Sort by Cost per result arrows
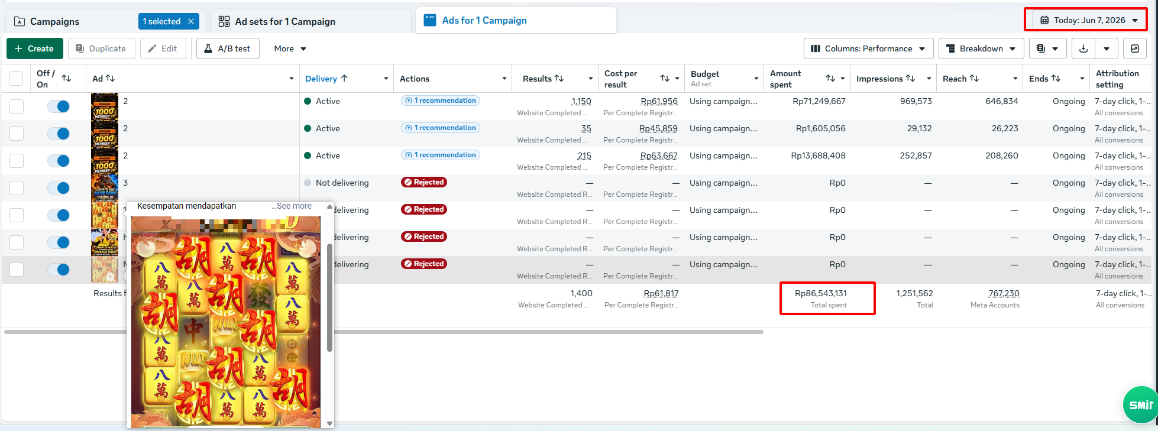The height and width of the screenshot is (431, 1158). point(665,78)
